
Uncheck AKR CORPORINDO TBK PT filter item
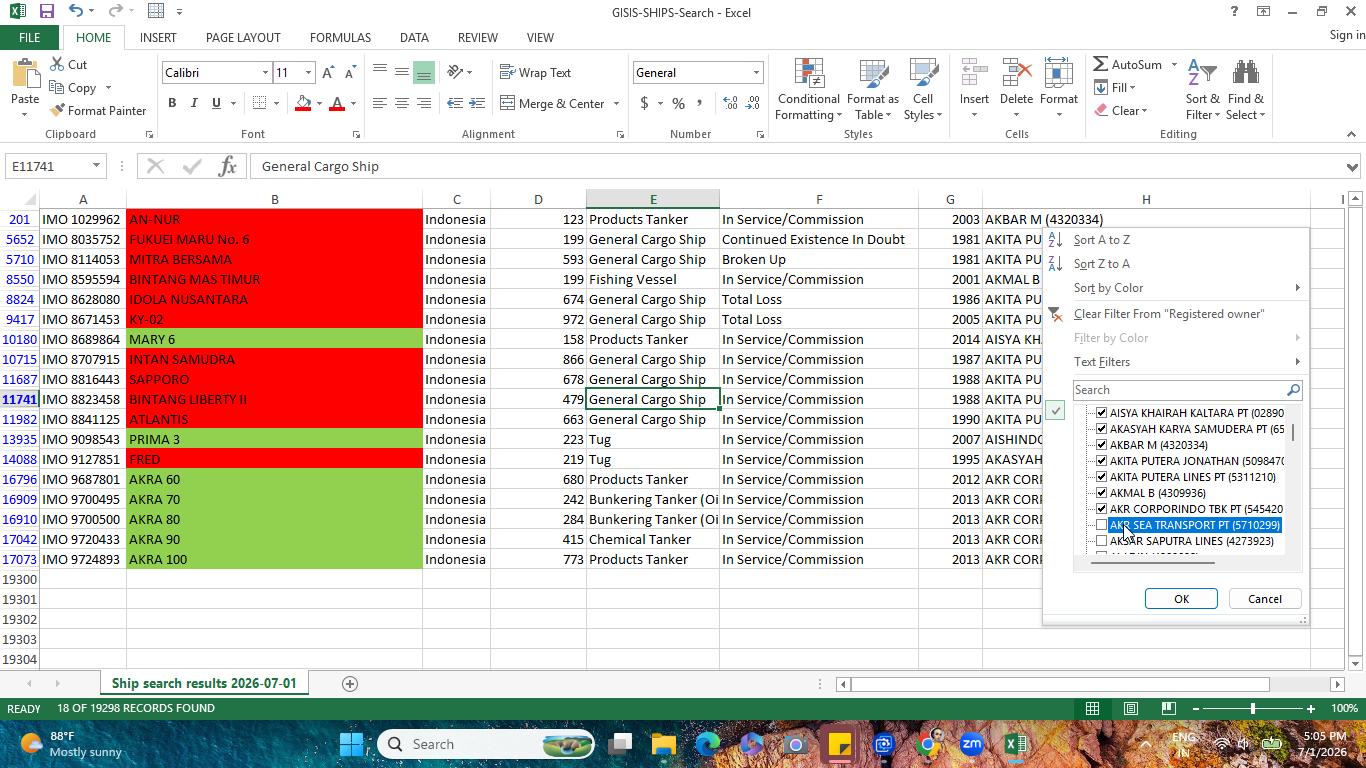coord(1102,509)
